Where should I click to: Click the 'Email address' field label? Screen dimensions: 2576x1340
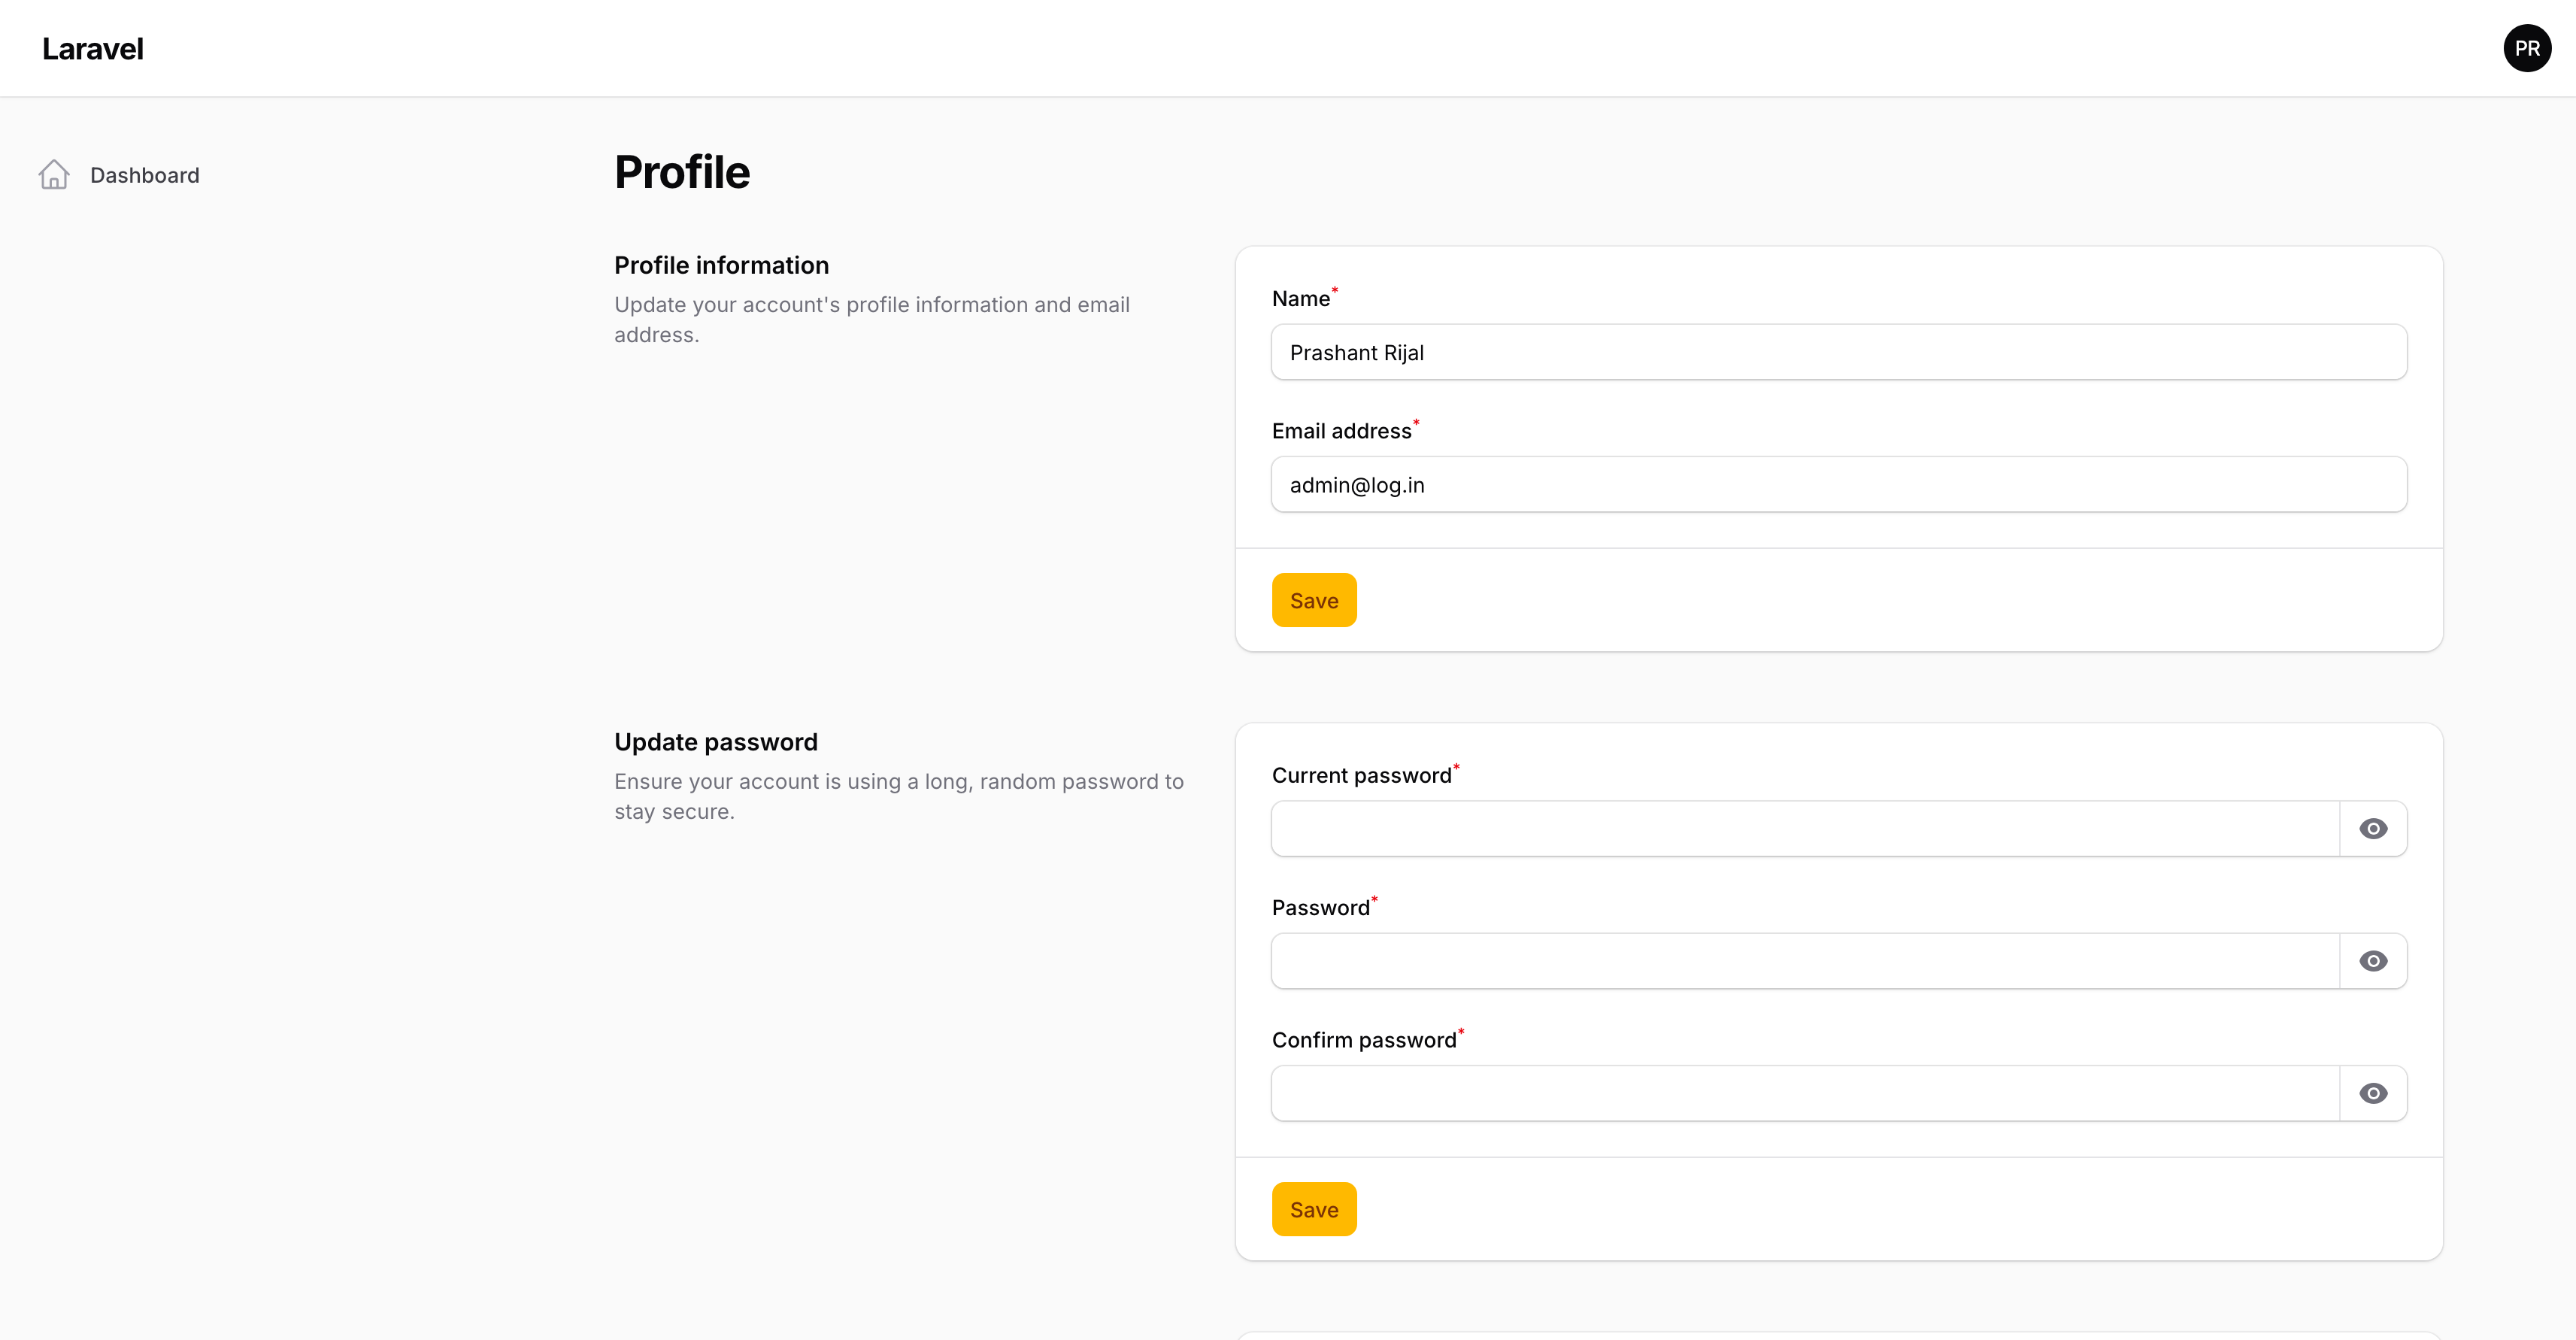coord(1342,431)
